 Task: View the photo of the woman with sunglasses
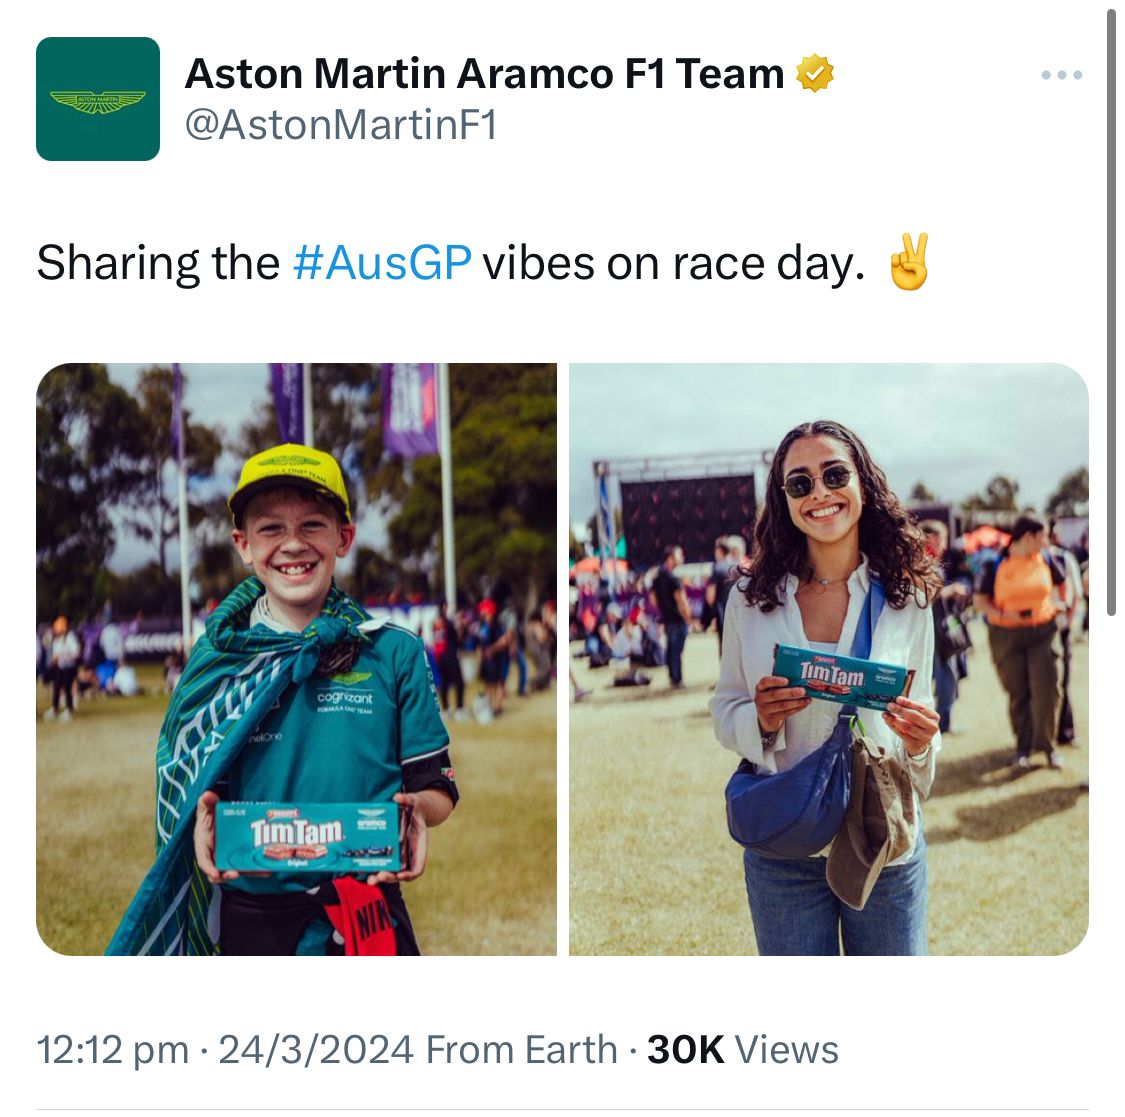click(829, 659)
